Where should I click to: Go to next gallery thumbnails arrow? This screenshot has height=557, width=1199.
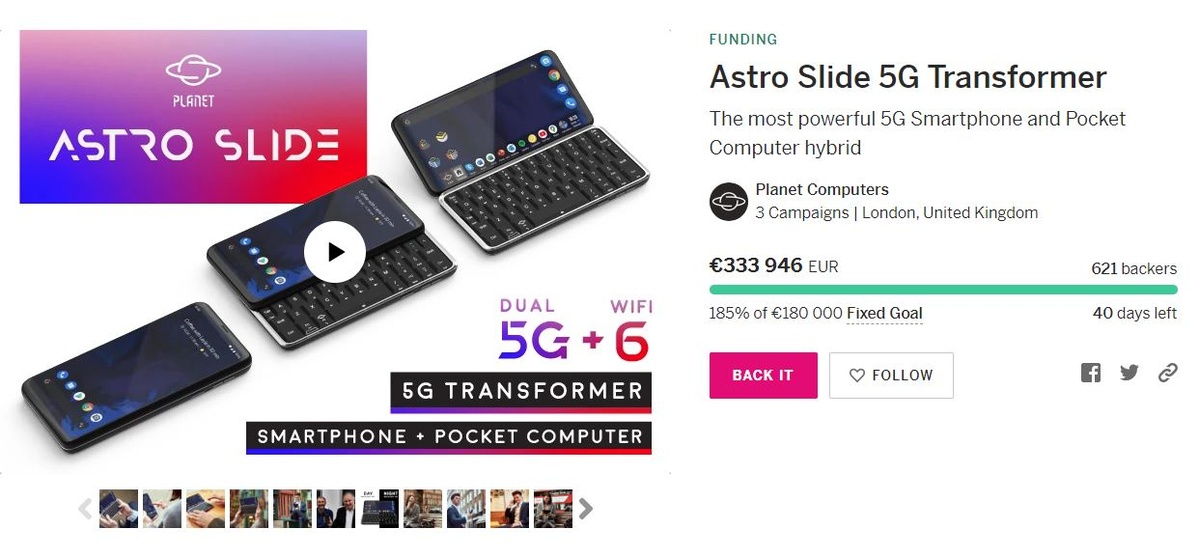tap(585, 508)
